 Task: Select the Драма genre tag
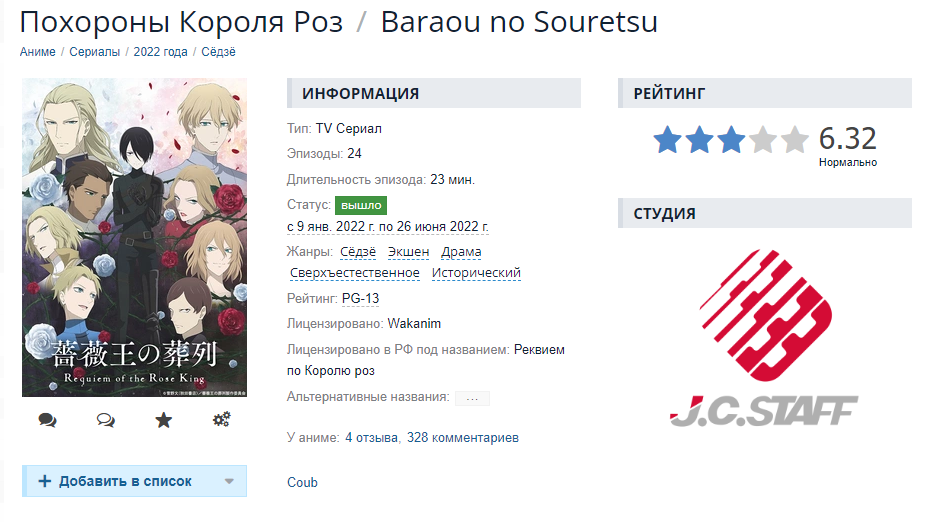[461, 252]
